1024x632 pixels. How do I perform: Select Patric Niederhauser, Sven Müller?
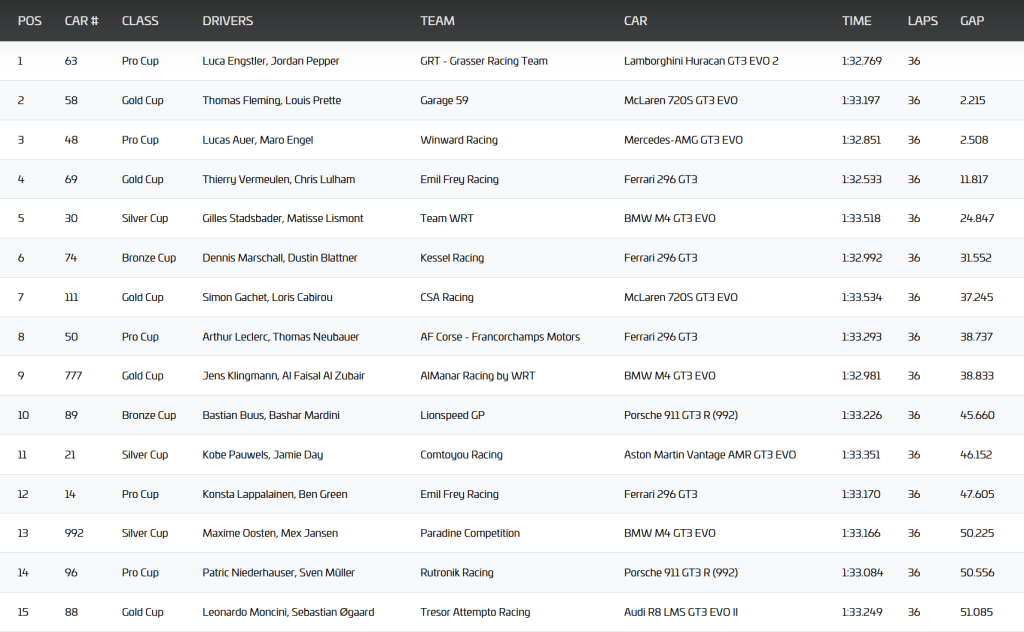[278, 573]
